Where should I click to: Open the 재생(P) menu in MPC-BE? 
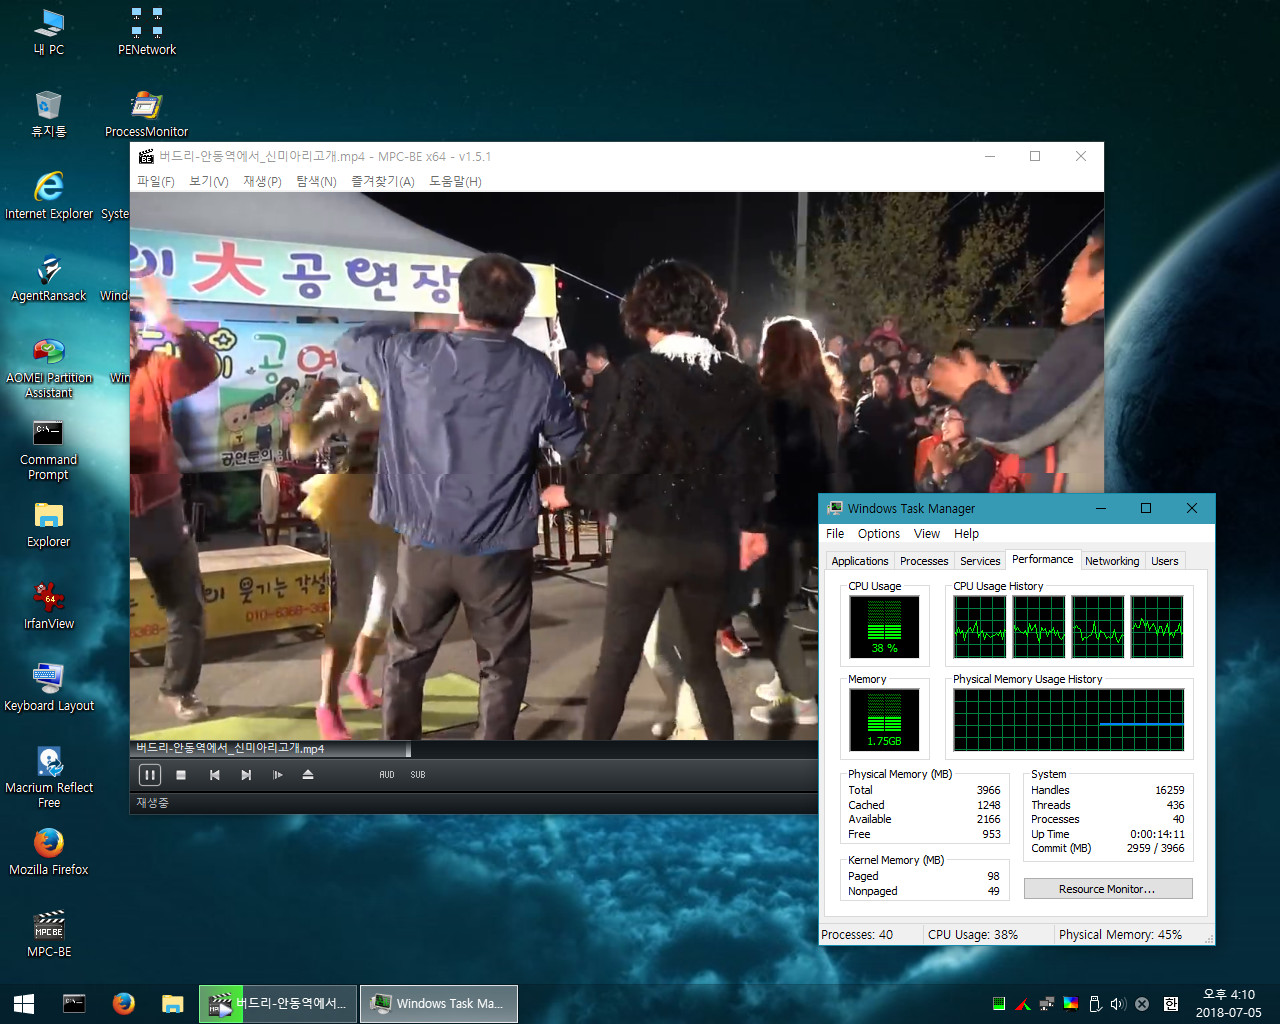(262, 182)
